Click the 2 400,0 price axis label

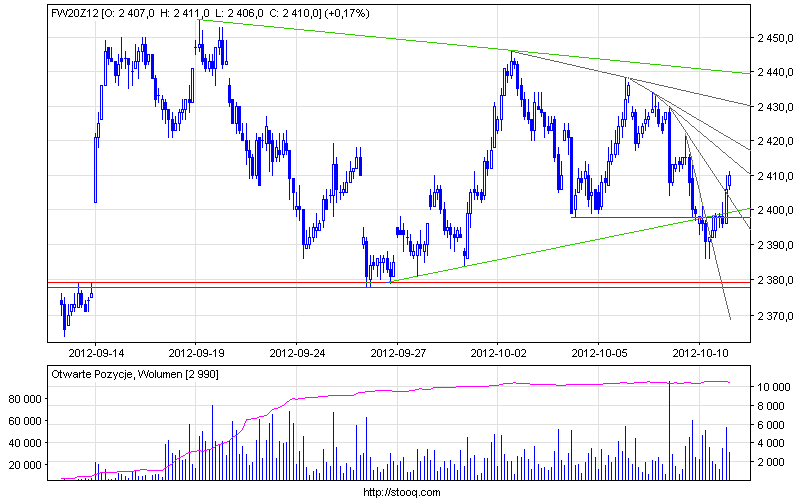pyautogui.click(x=776, y=210)
